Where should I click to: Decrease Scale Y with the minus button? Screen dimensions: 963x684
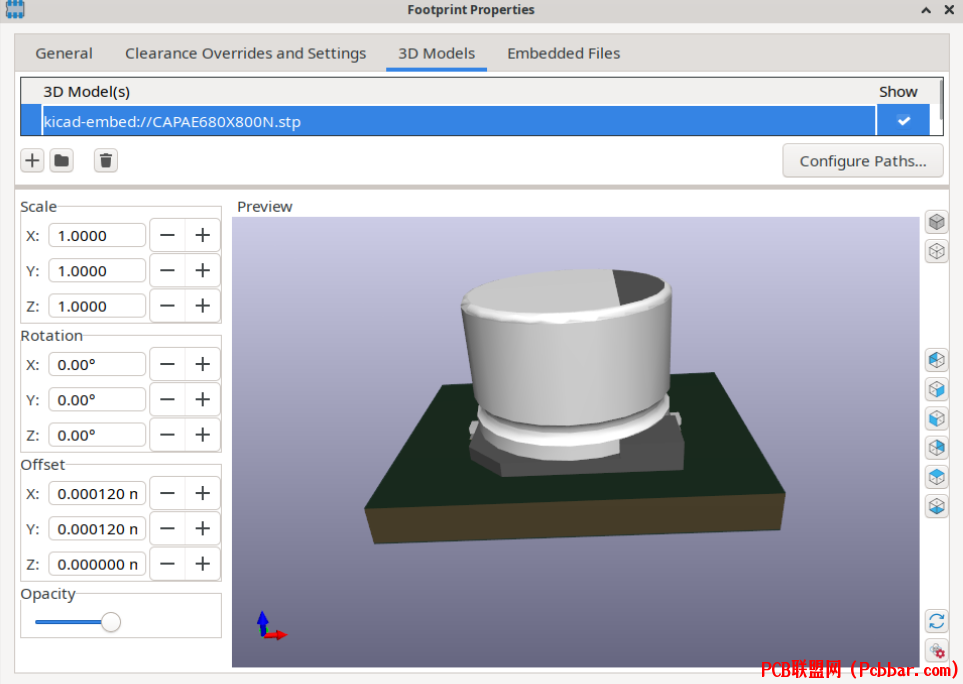click(167, 271)
